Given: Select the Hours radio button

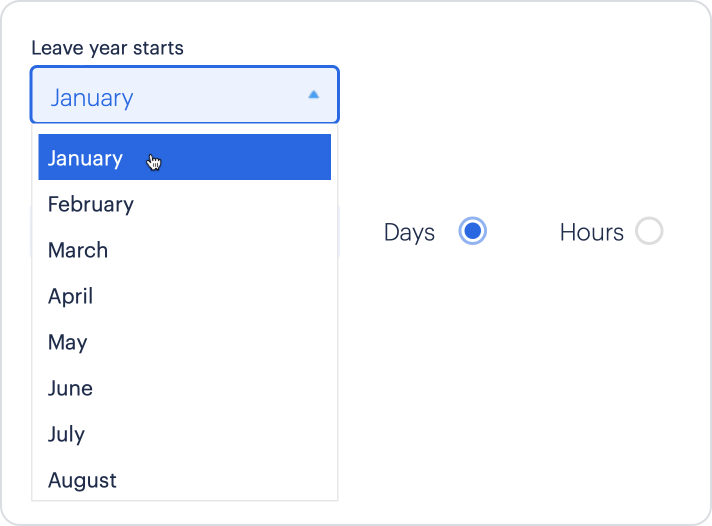Looking at the screenshot, I should [649, 231].
